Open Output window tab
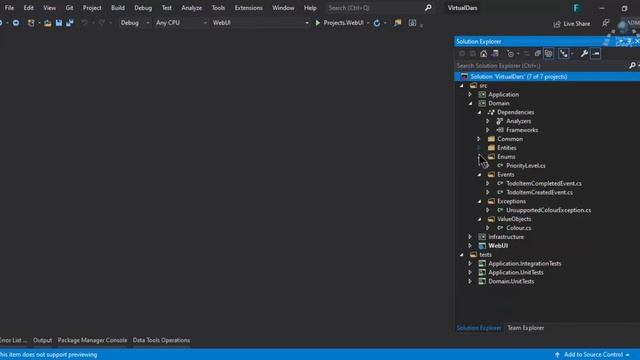 coord(42,340)
